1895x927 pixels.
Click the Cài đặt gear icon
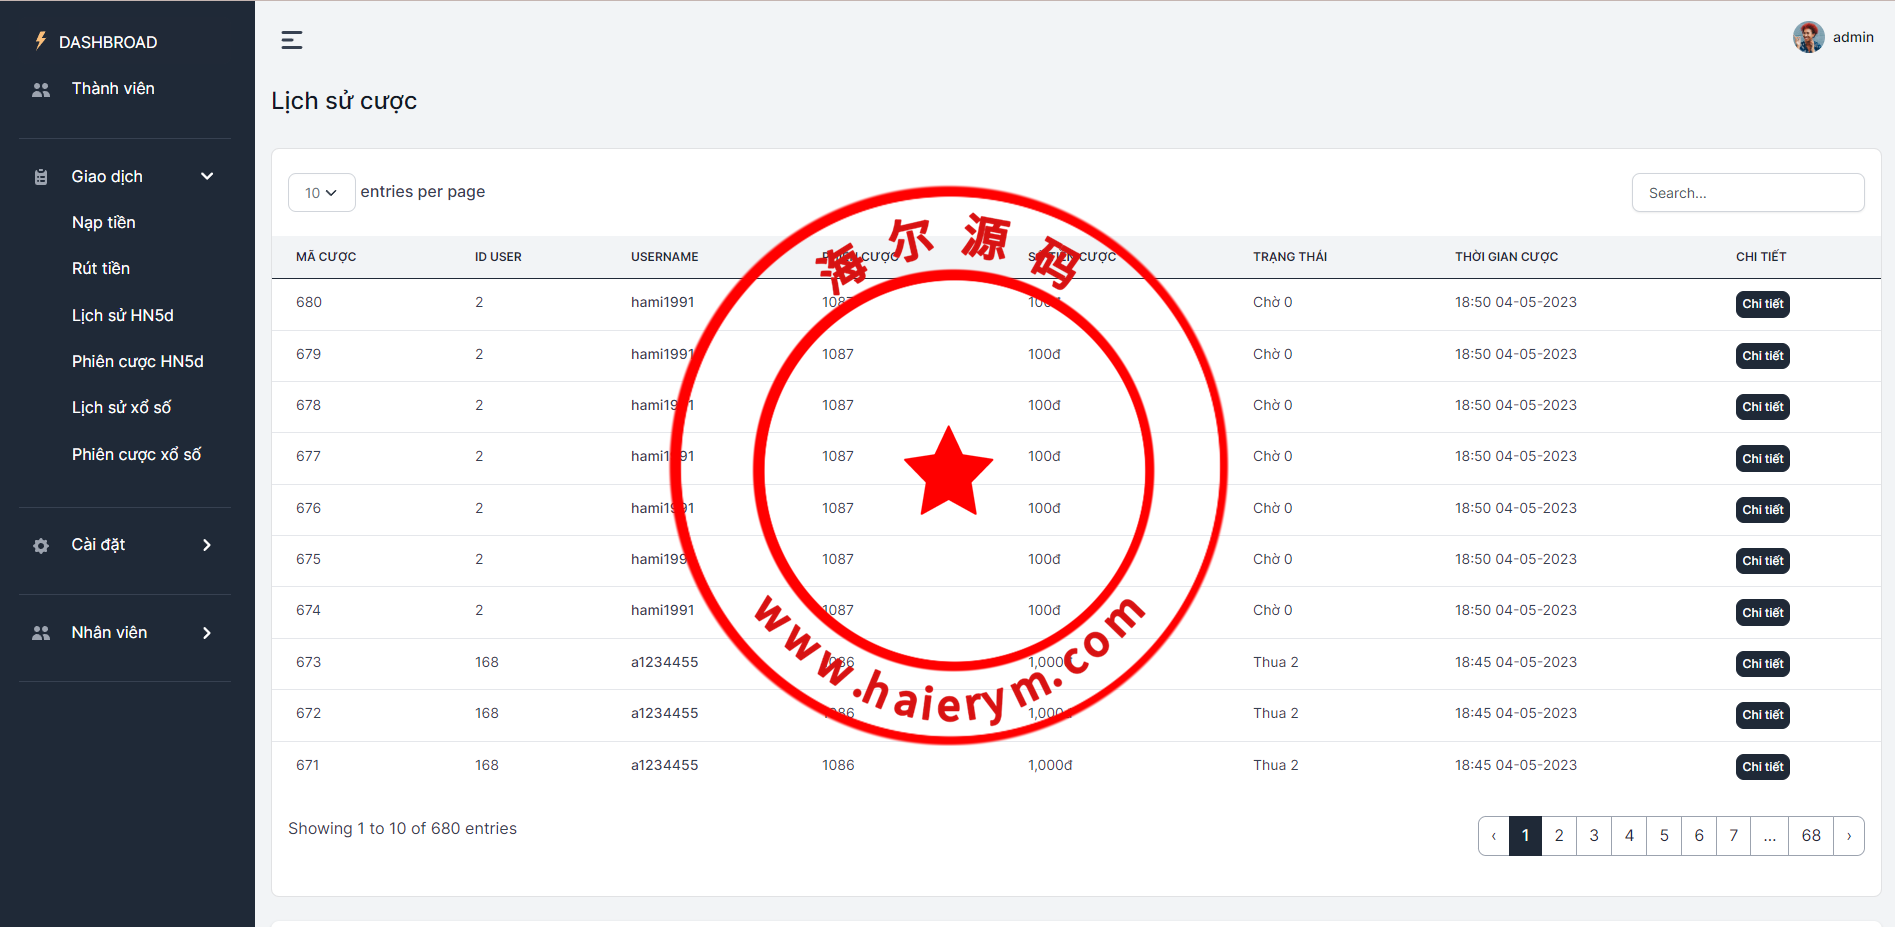[41, 546]
